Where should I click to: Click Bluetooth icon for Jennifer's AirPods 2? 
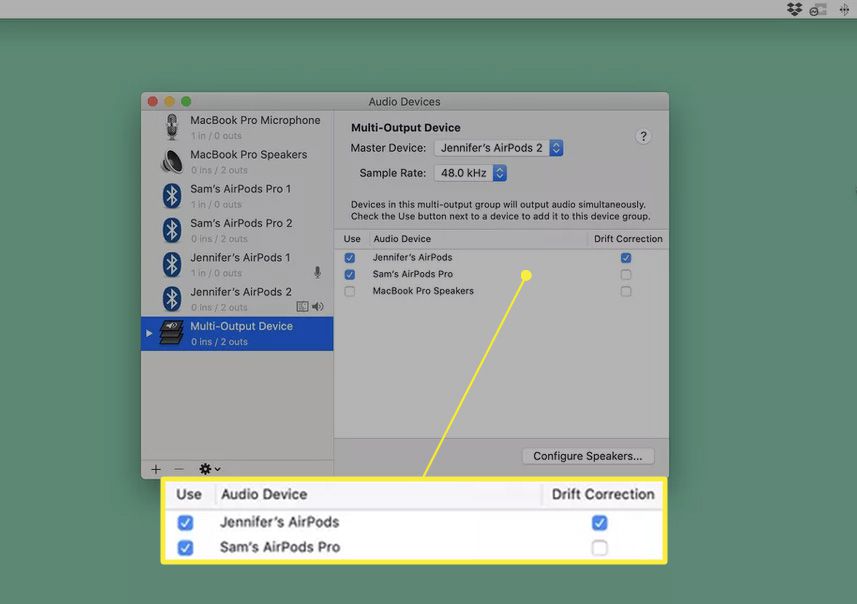[x=171, y=298]
